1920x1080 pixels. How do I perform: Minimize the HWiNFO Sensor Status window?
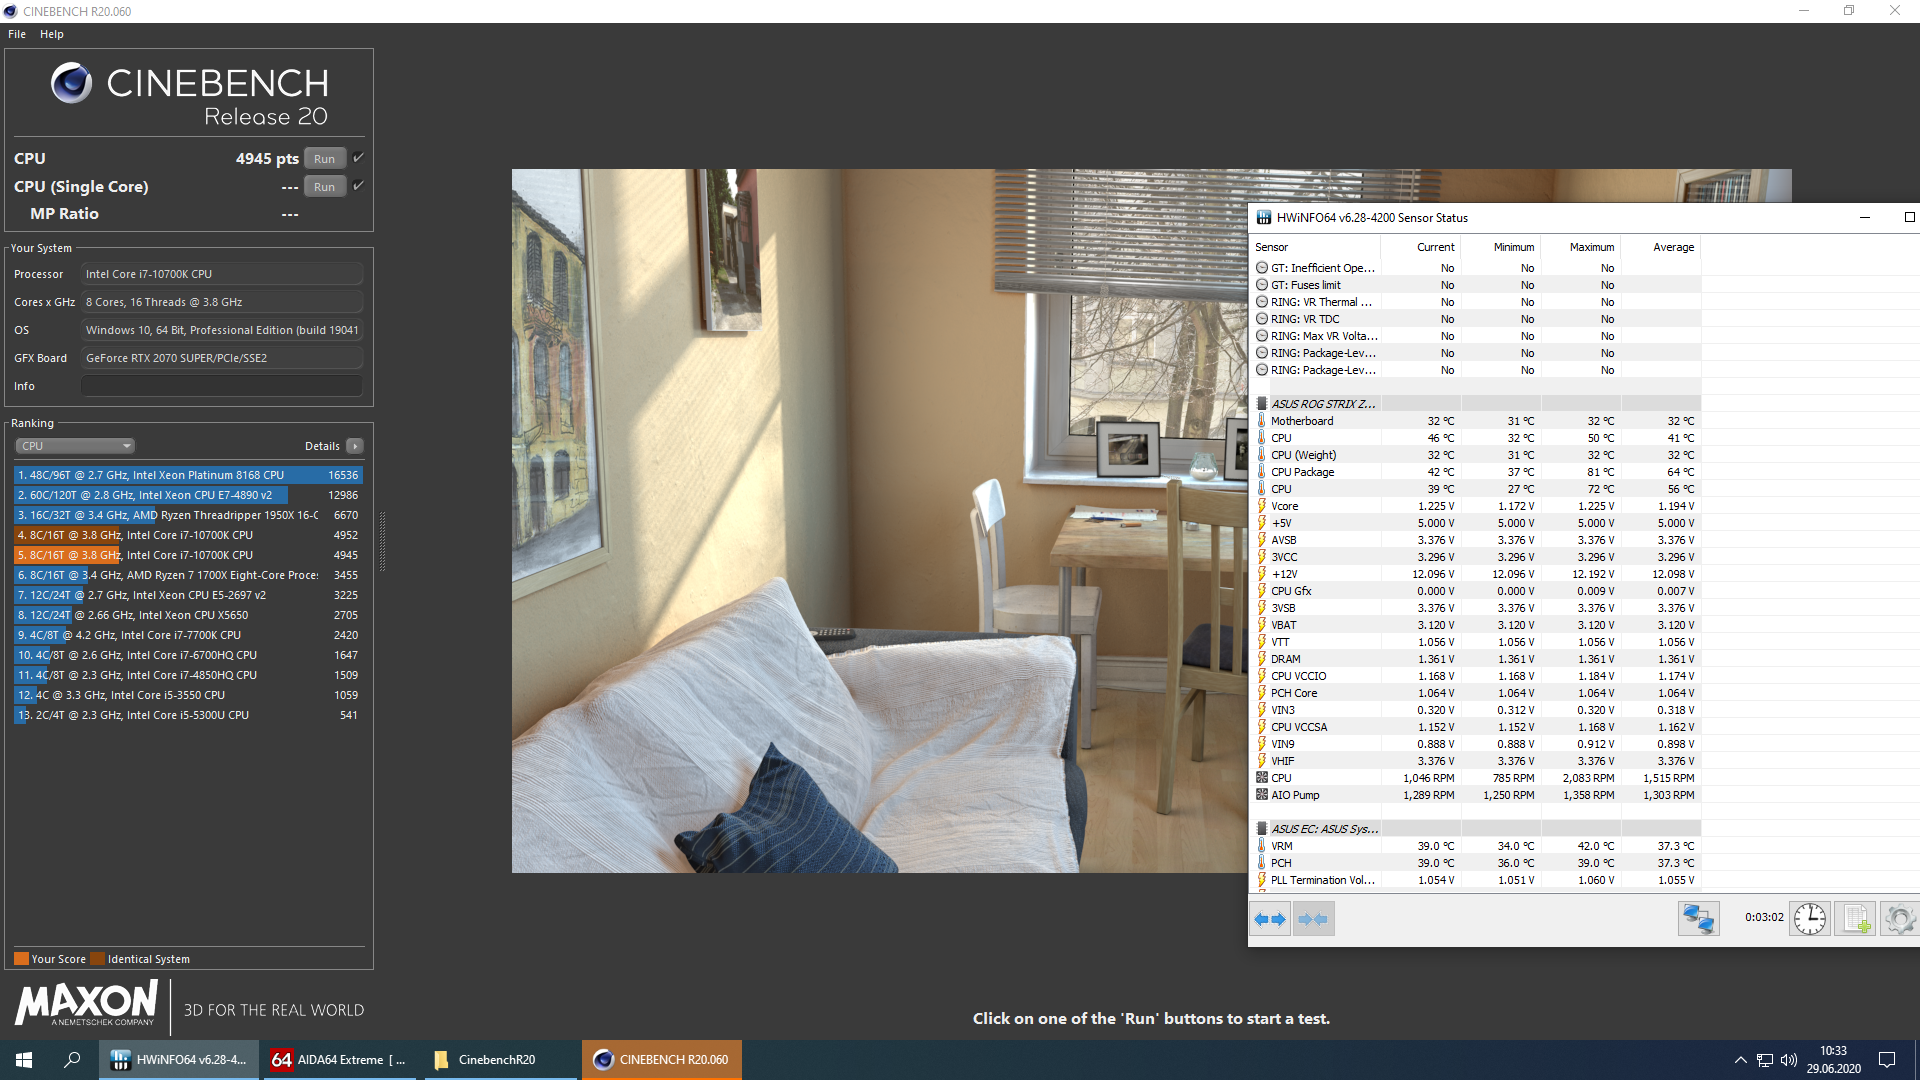pos(1864,217)
